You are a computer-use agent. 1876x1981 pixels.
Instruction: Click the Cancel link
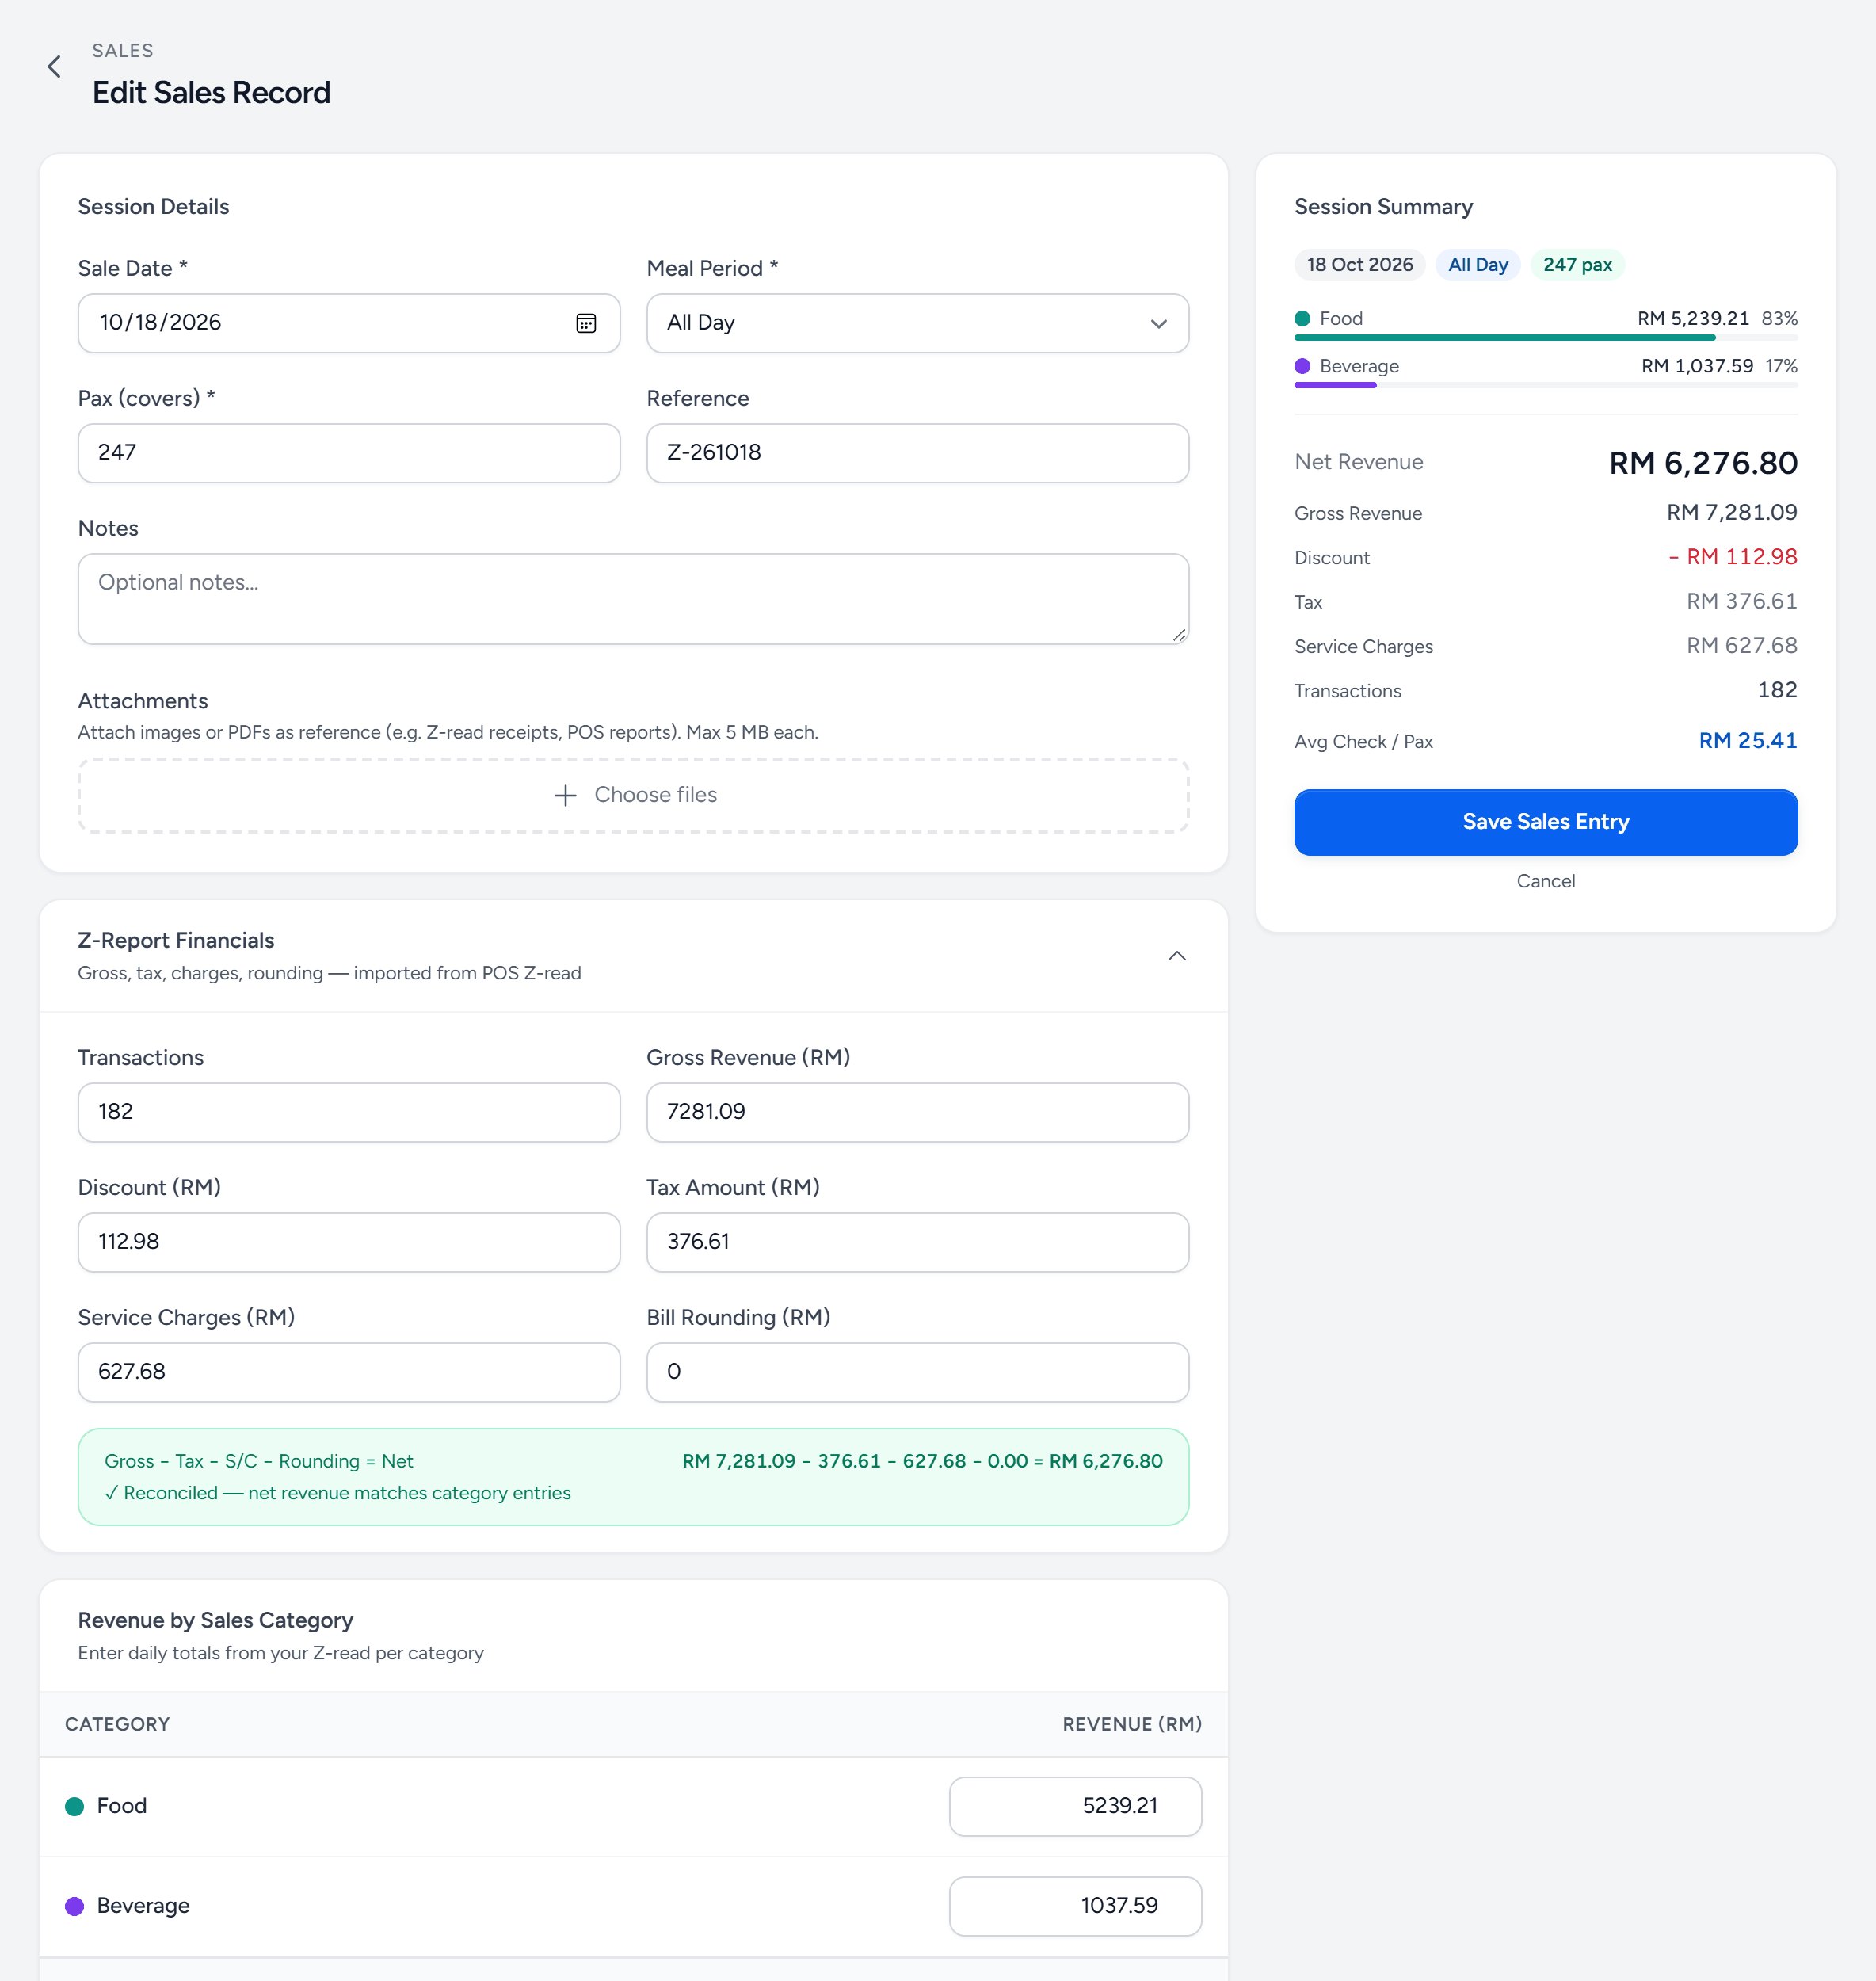[1545, 881]
